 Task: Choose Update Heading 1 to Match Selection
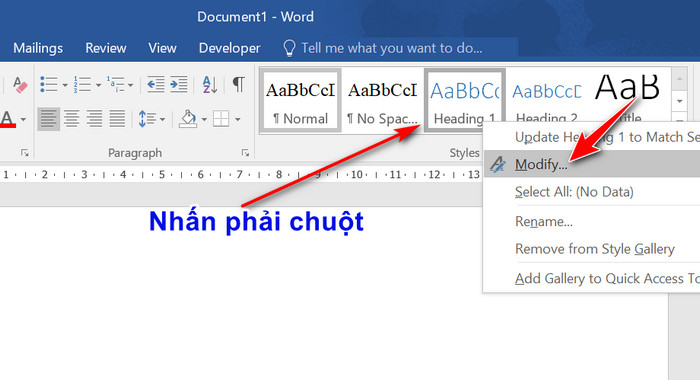point(592,137)
